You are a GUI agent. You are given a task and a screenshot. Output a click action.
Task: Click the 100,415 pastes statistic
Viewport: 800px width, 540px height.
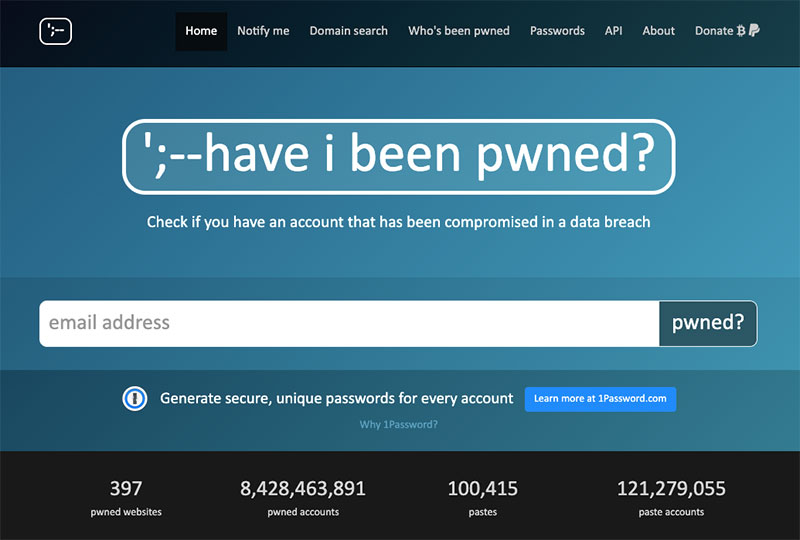[x=483, y=498]
